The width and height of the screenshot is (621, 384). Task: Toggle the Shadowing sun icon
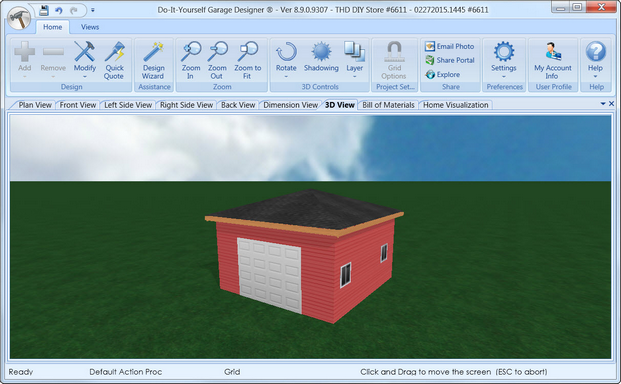tap(321, 57)
